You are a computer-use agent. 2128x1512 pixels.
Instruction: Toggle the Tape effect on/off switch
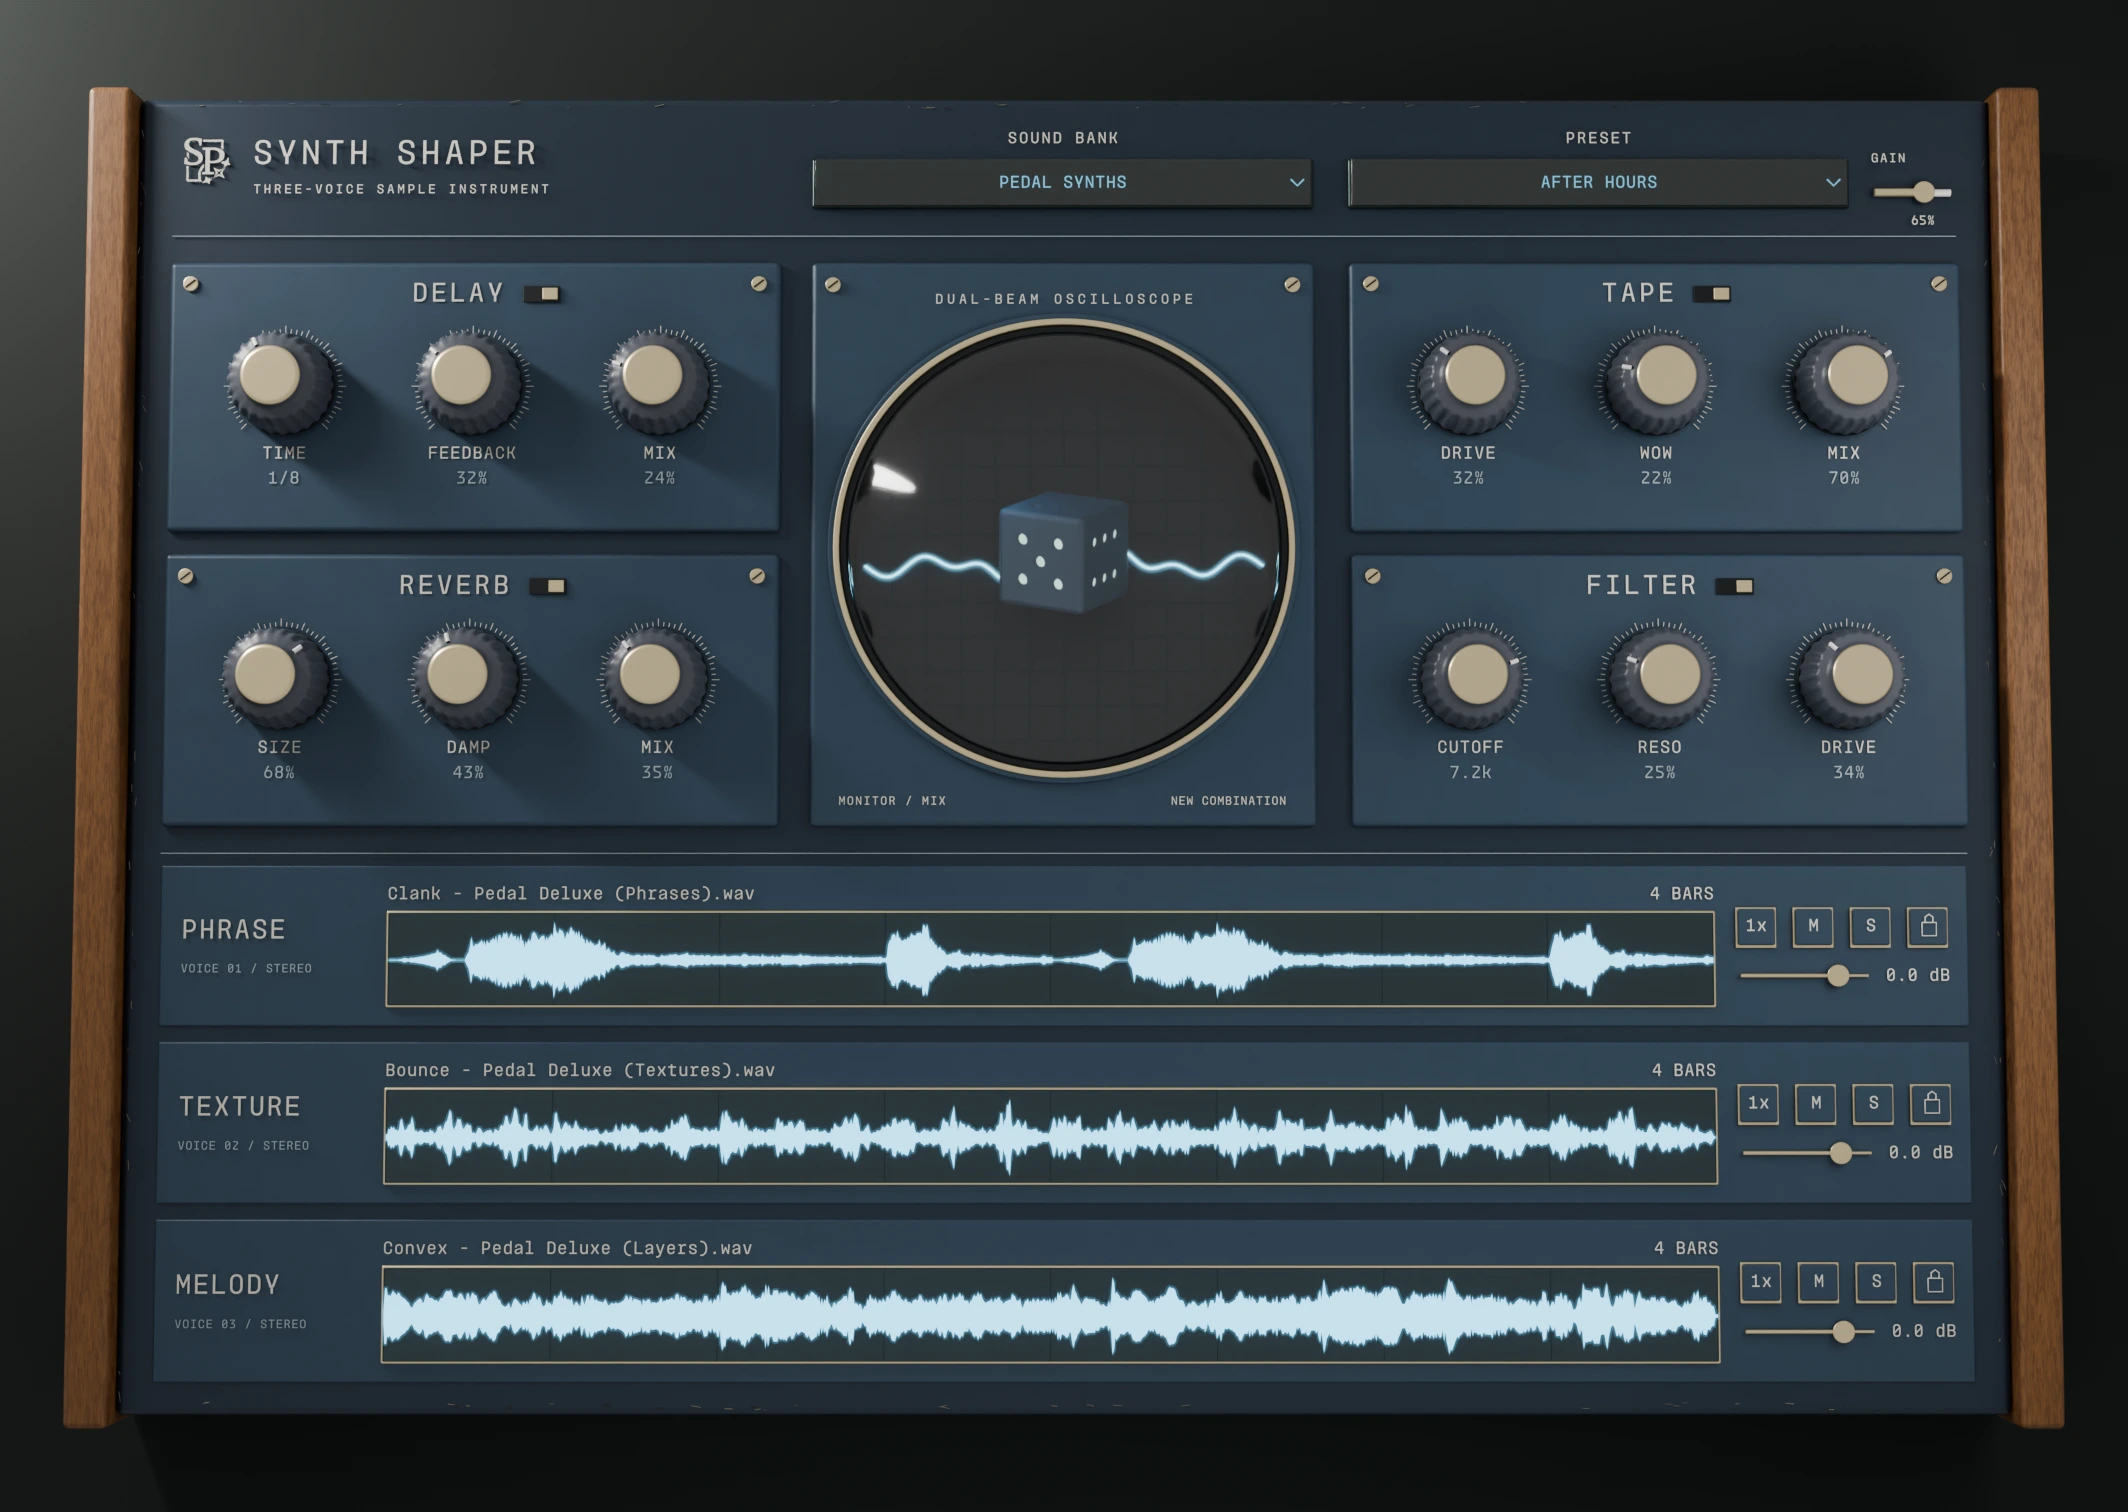coord(1712,294)
